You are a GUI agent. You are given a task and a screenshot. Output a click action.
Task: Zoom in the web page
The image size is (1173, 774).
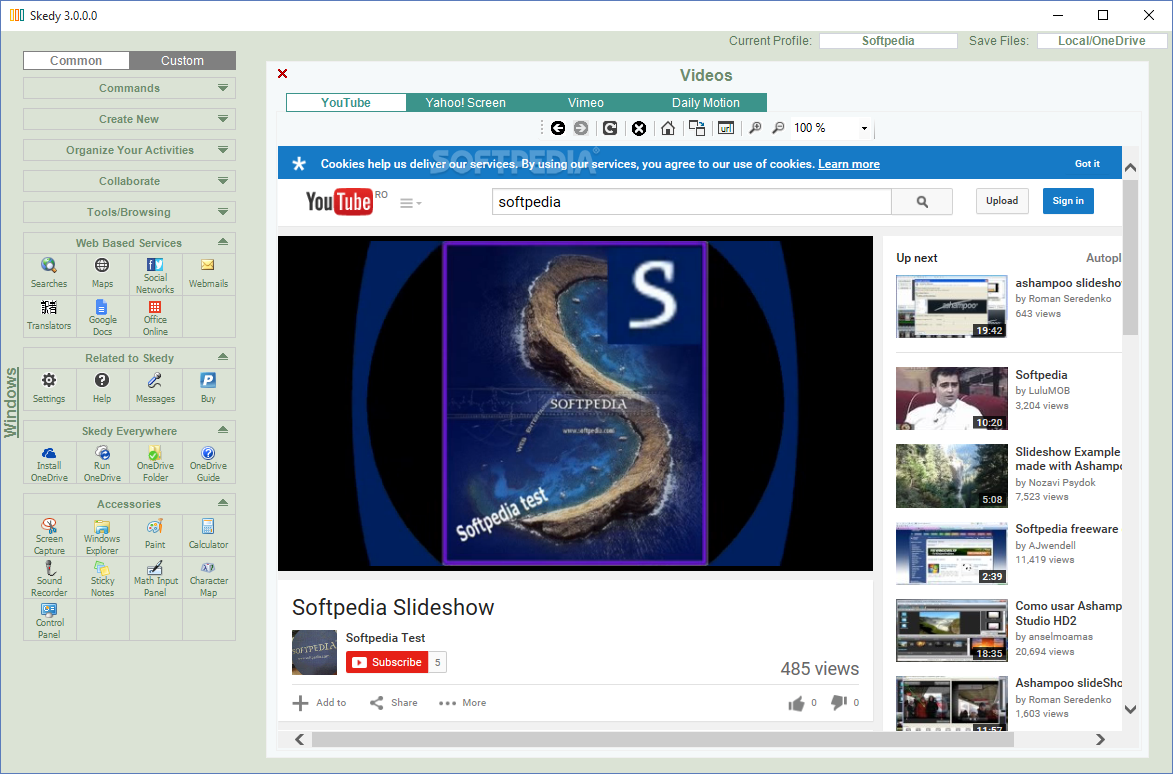756,128
